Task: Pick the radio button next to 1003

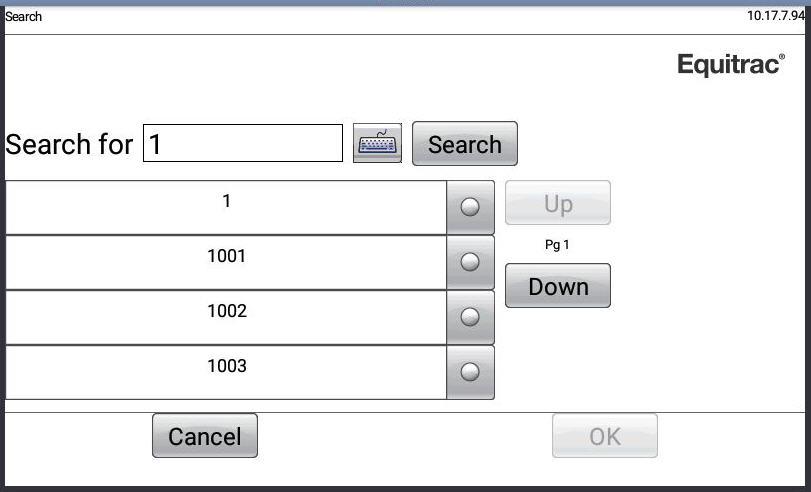Action: pyautogui.click(x=470, y=372)
